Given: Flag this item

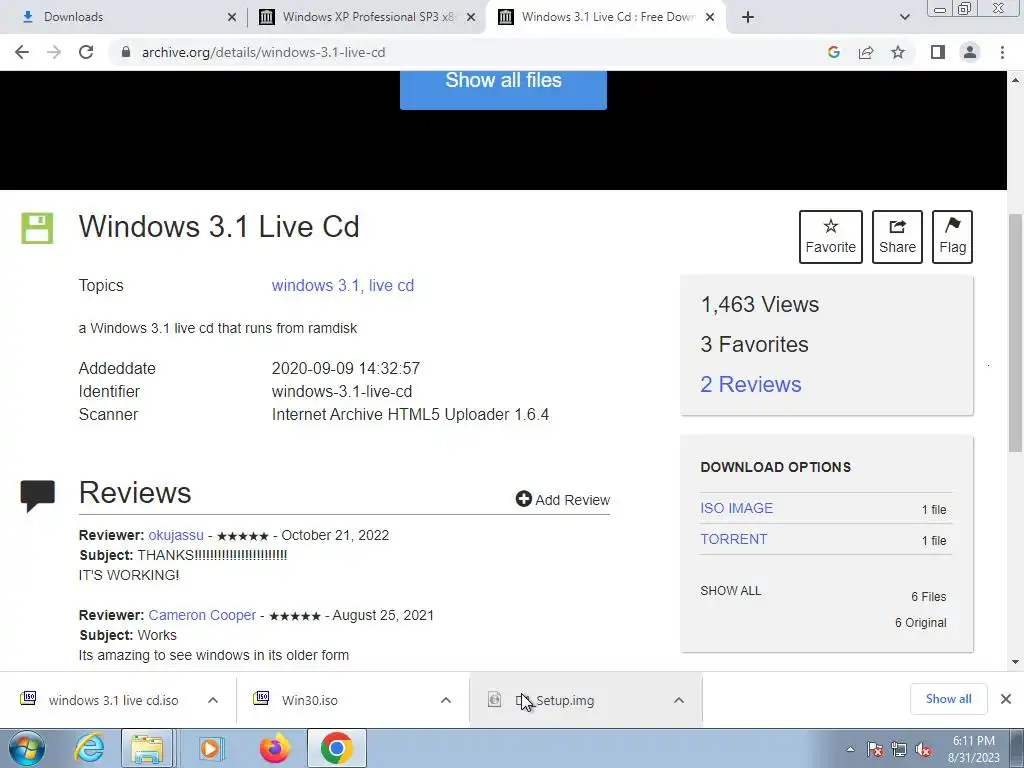Looking at the screenshot, I should [952, 237].
